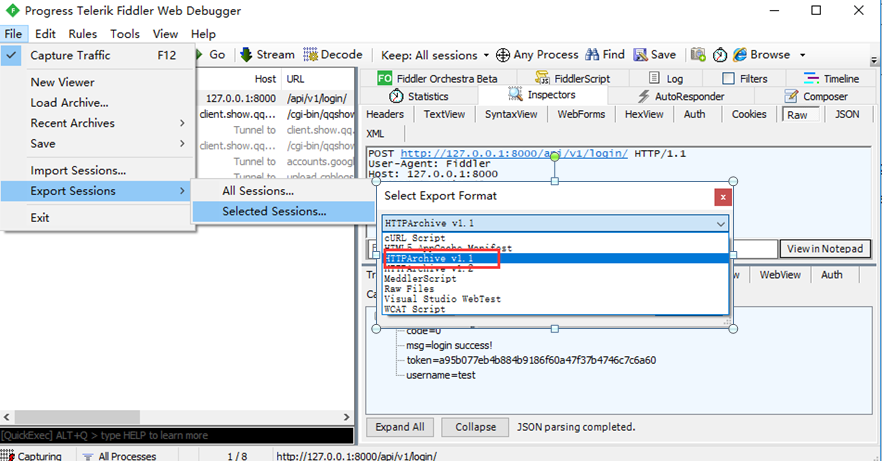
Task: Expand the Export Sessions submenu
Action: click(x=98, y=191)
